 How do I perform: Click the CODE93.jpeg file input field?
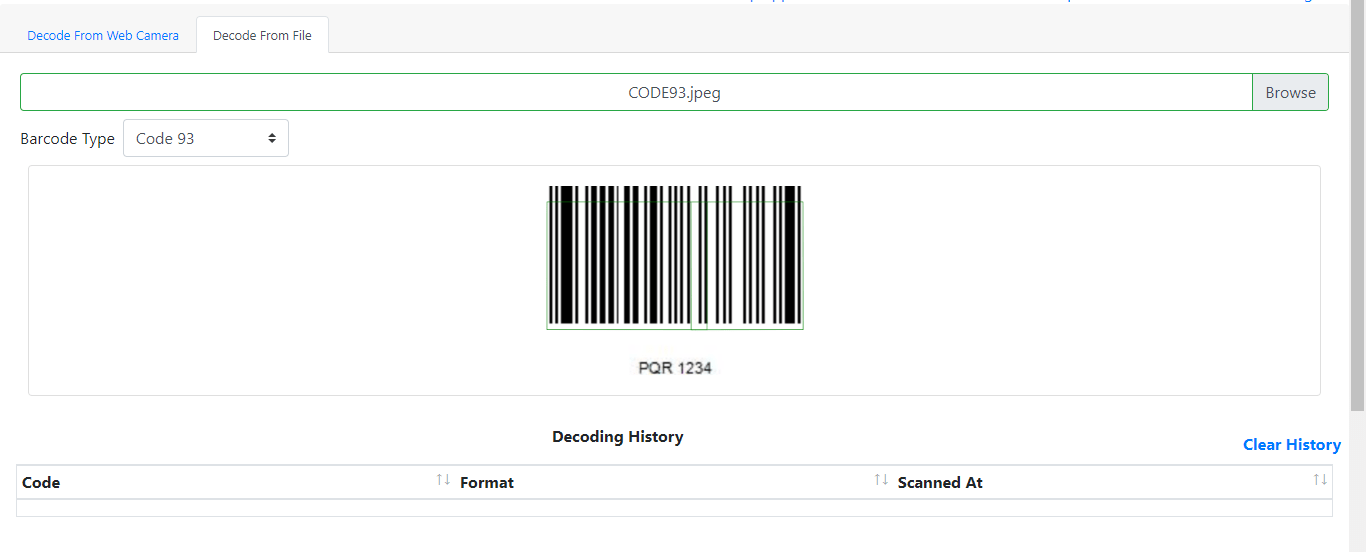[x=636, y=93]
